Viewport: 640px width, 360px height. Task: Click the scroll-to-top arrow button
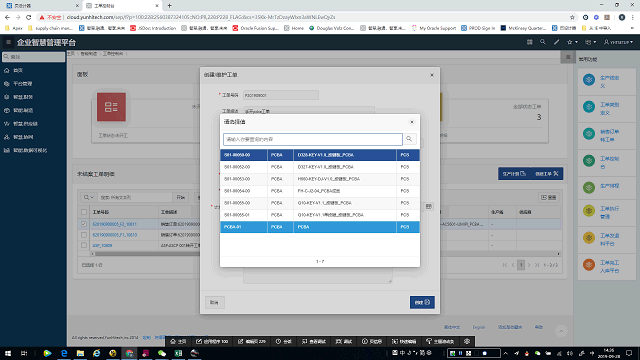tap(561, 331)
